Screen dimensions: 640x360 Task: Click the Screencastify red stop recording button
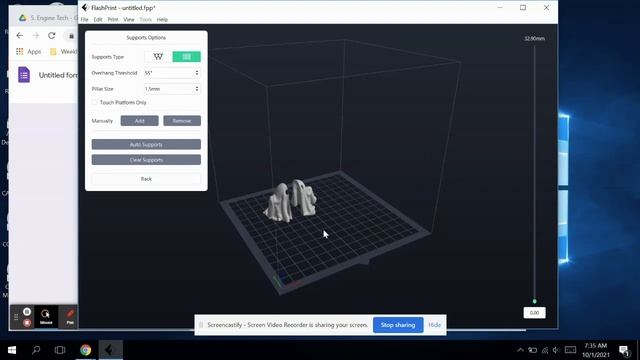(x=27, y=322)
